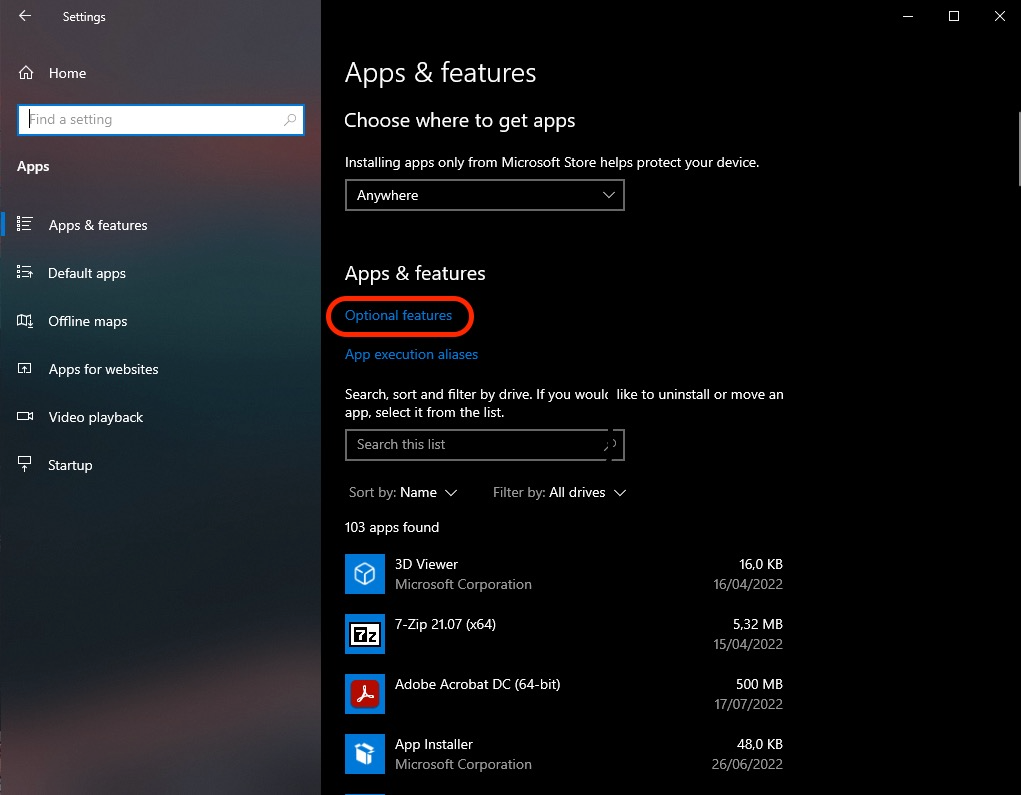The width and height of the screenshot is (1021, 795).
Task: Click the 7-Zip application icon
Action: tap(364, 634)
